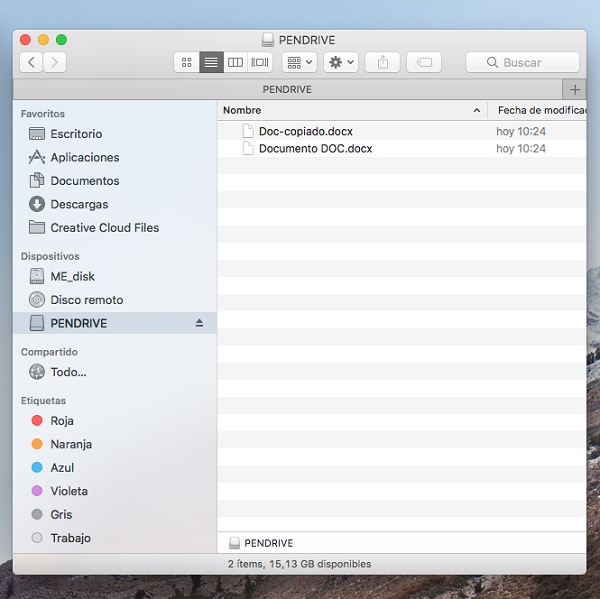Open the arrange items dropdown
Screen dimensions: 600x599
pyautogui.click(x=299, y=62)
